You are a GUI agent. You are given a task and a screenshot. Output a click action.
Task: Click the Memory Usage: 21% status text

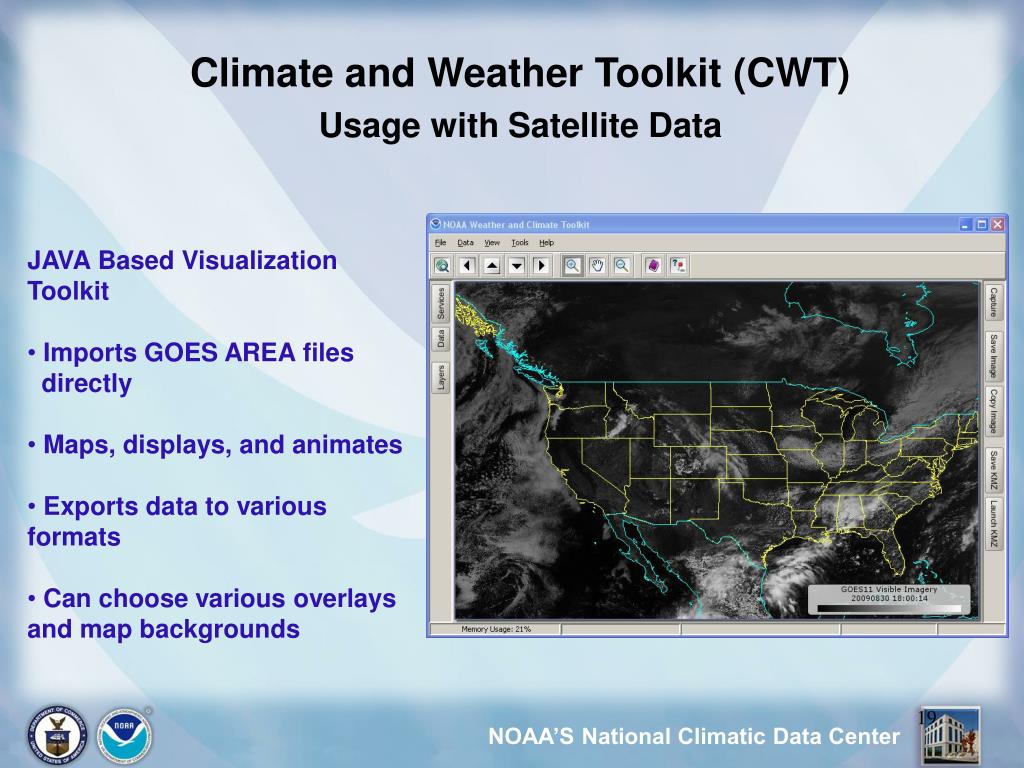coord(496,629)
